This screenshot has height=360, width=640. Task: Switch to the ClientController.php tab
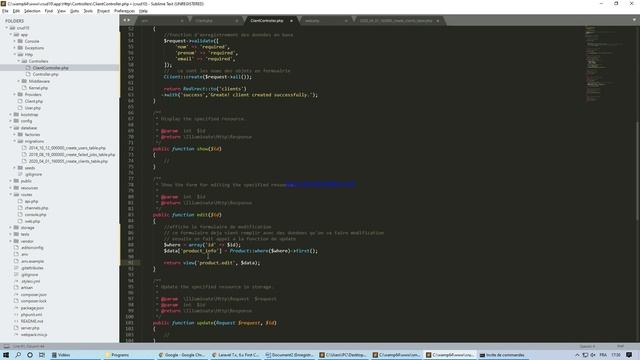267,20
